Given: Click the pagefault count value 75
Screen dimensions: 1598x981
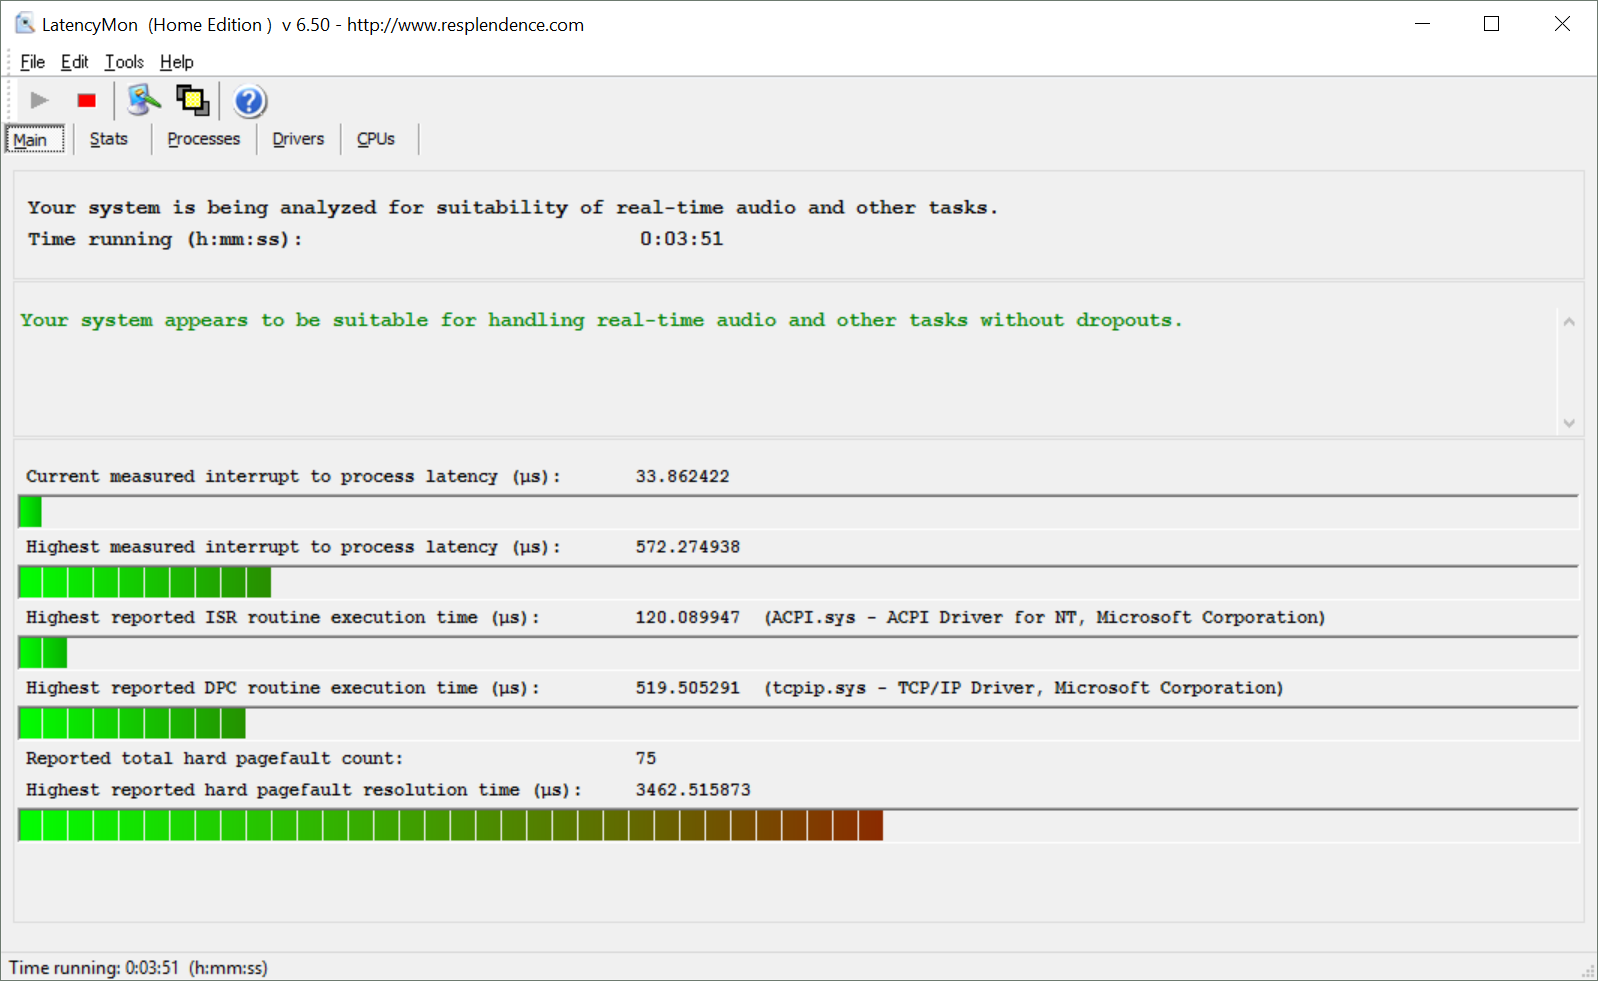Looking at the screenshot, I should point(646,758).
